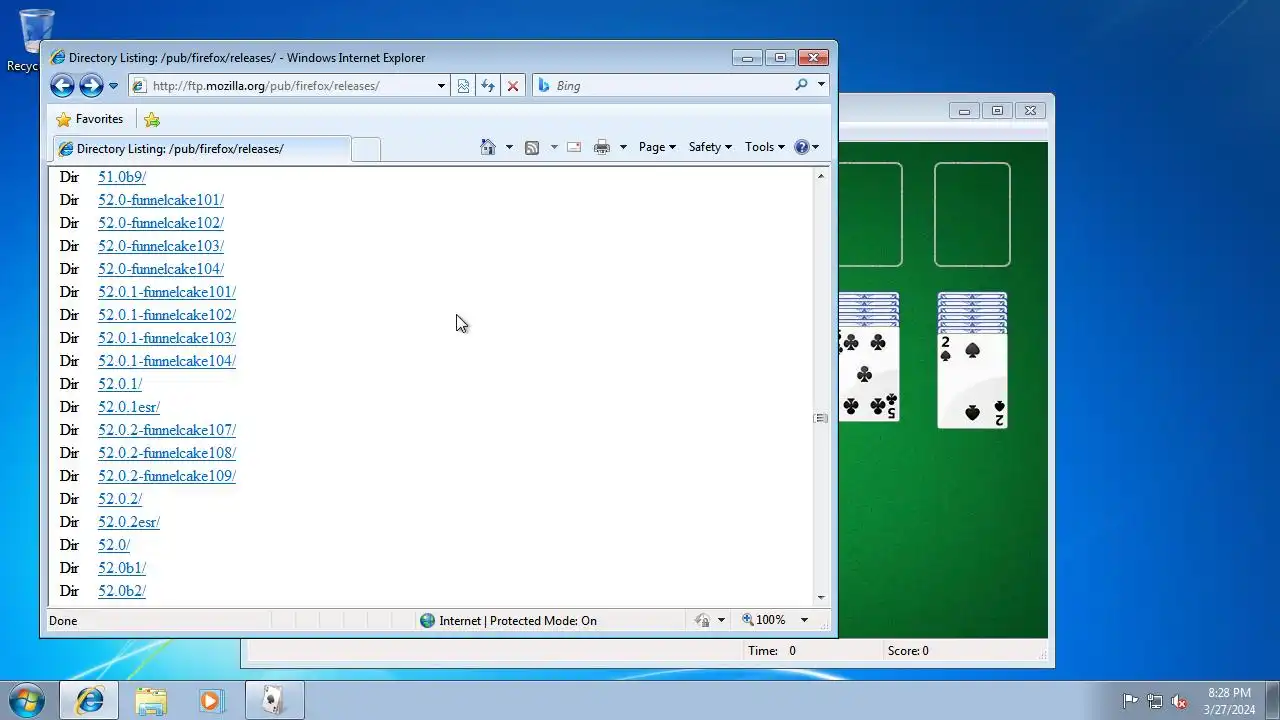Toggle Compatibility View broken-page icon
This screenshot has width=1280, height=720.
click(x=463, y=86)
